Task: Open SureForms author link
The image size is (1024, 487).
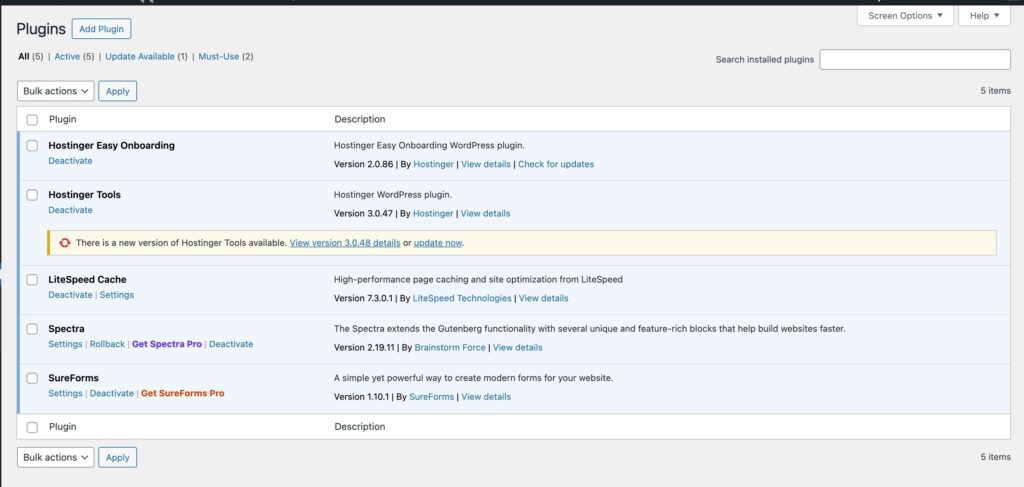Action: (432, 397)
